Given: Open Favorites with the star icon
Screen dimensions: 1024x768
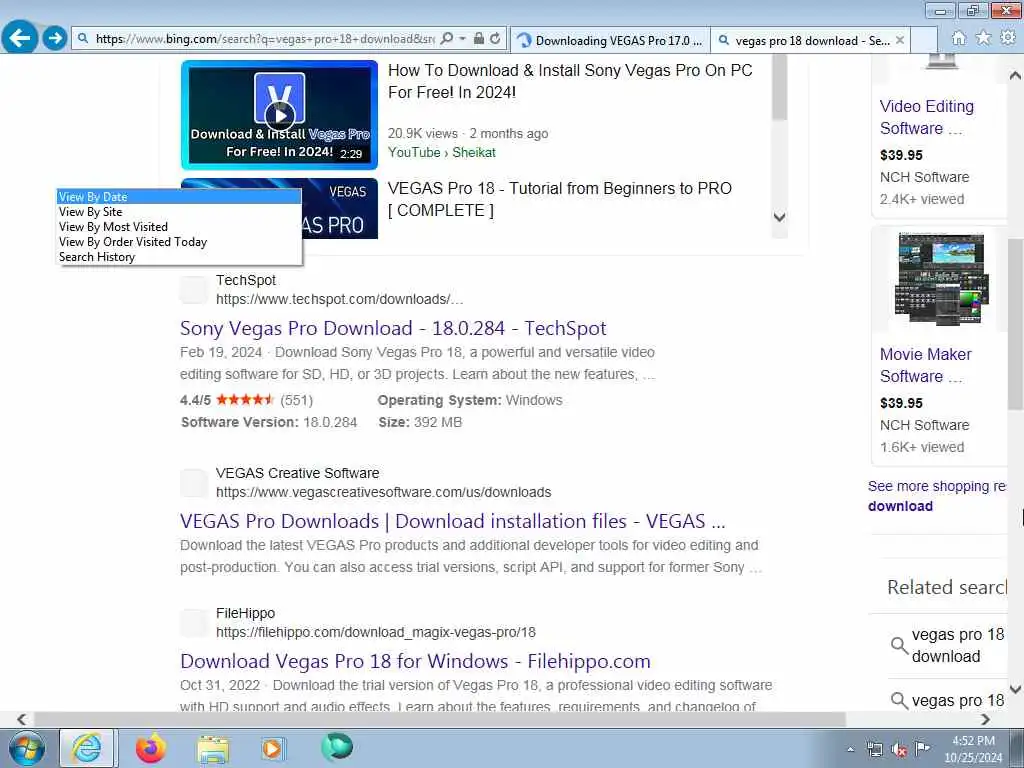Looking at the screenshot, I should (x=983, y=38).
